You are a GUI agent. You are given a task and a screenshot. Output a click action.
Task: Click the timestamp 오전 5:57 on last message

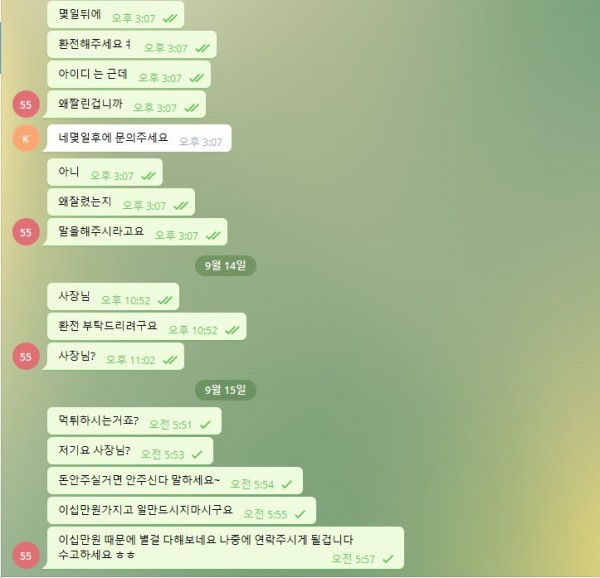click(x=353, y=559)
